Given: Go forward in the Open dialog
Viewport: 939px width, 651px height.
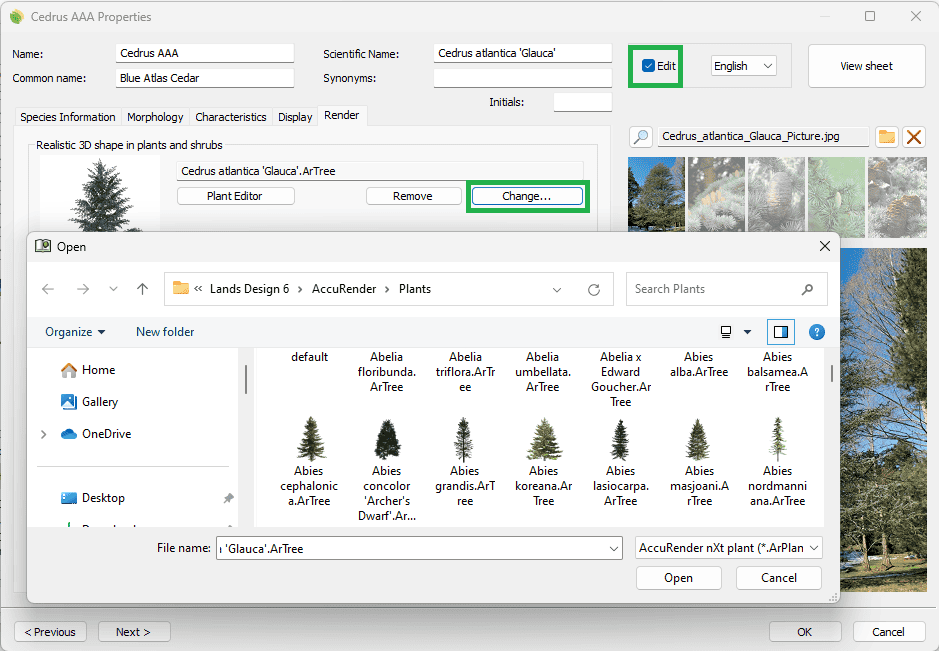Looking at the screenshot, I should tap(83, 289).
